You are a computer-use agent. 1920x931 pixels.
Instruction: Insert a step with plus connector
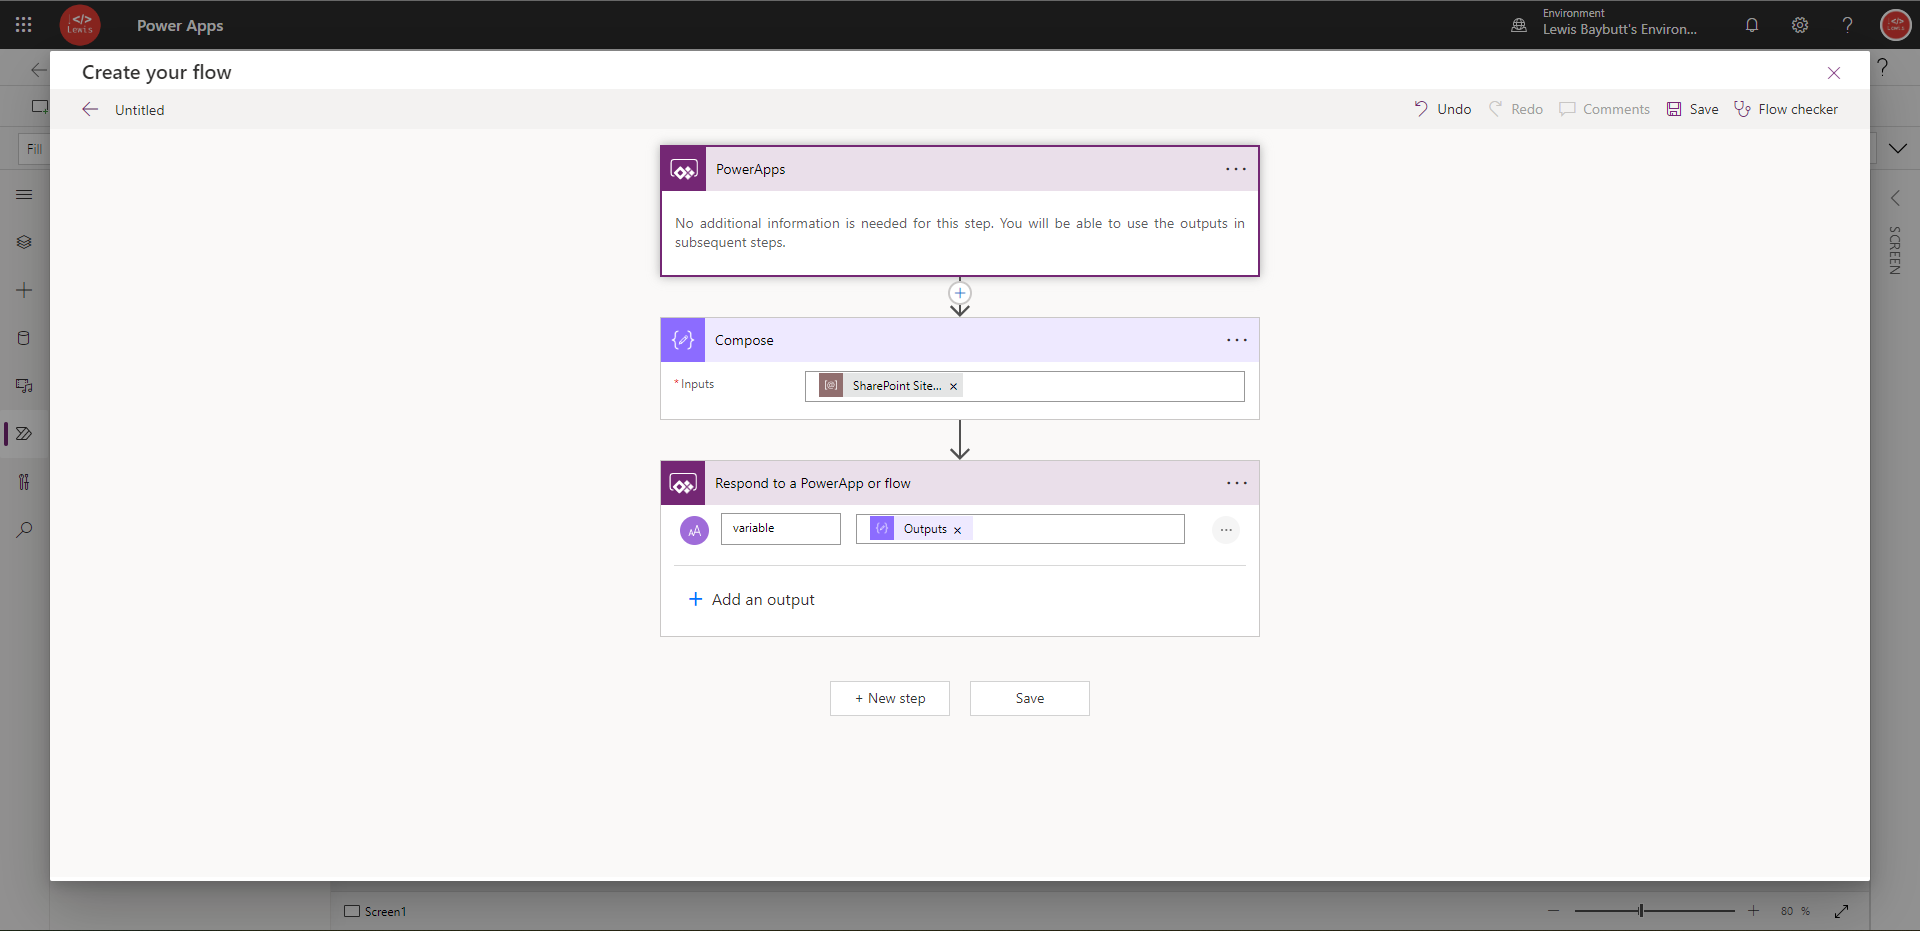960,293
